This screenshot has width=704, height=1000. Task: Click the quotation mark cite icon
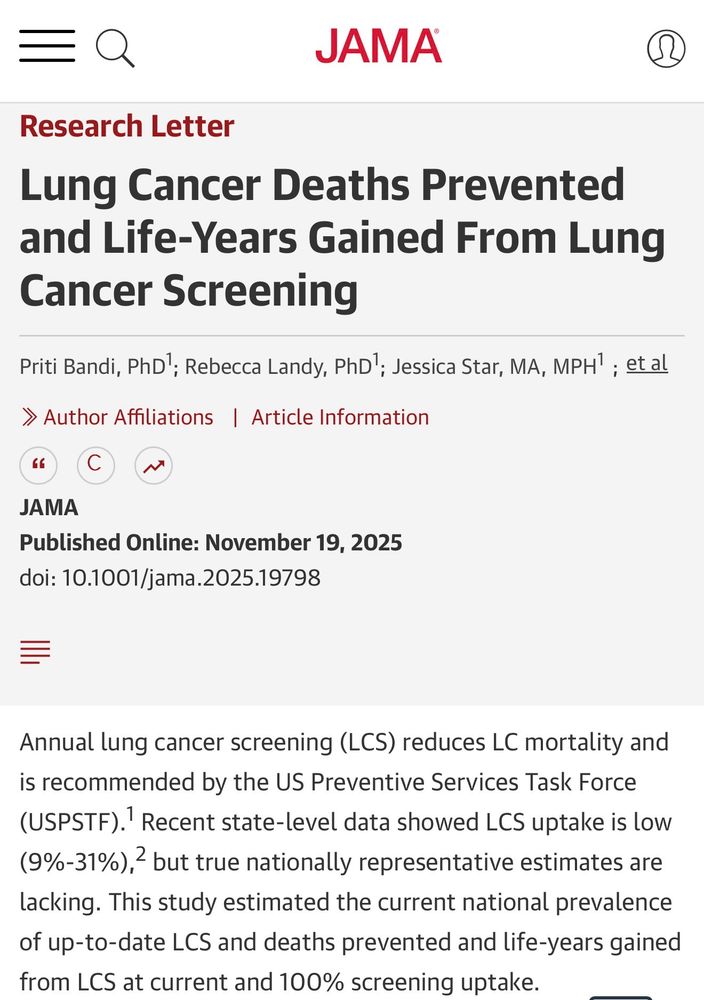tap(39, 465)
